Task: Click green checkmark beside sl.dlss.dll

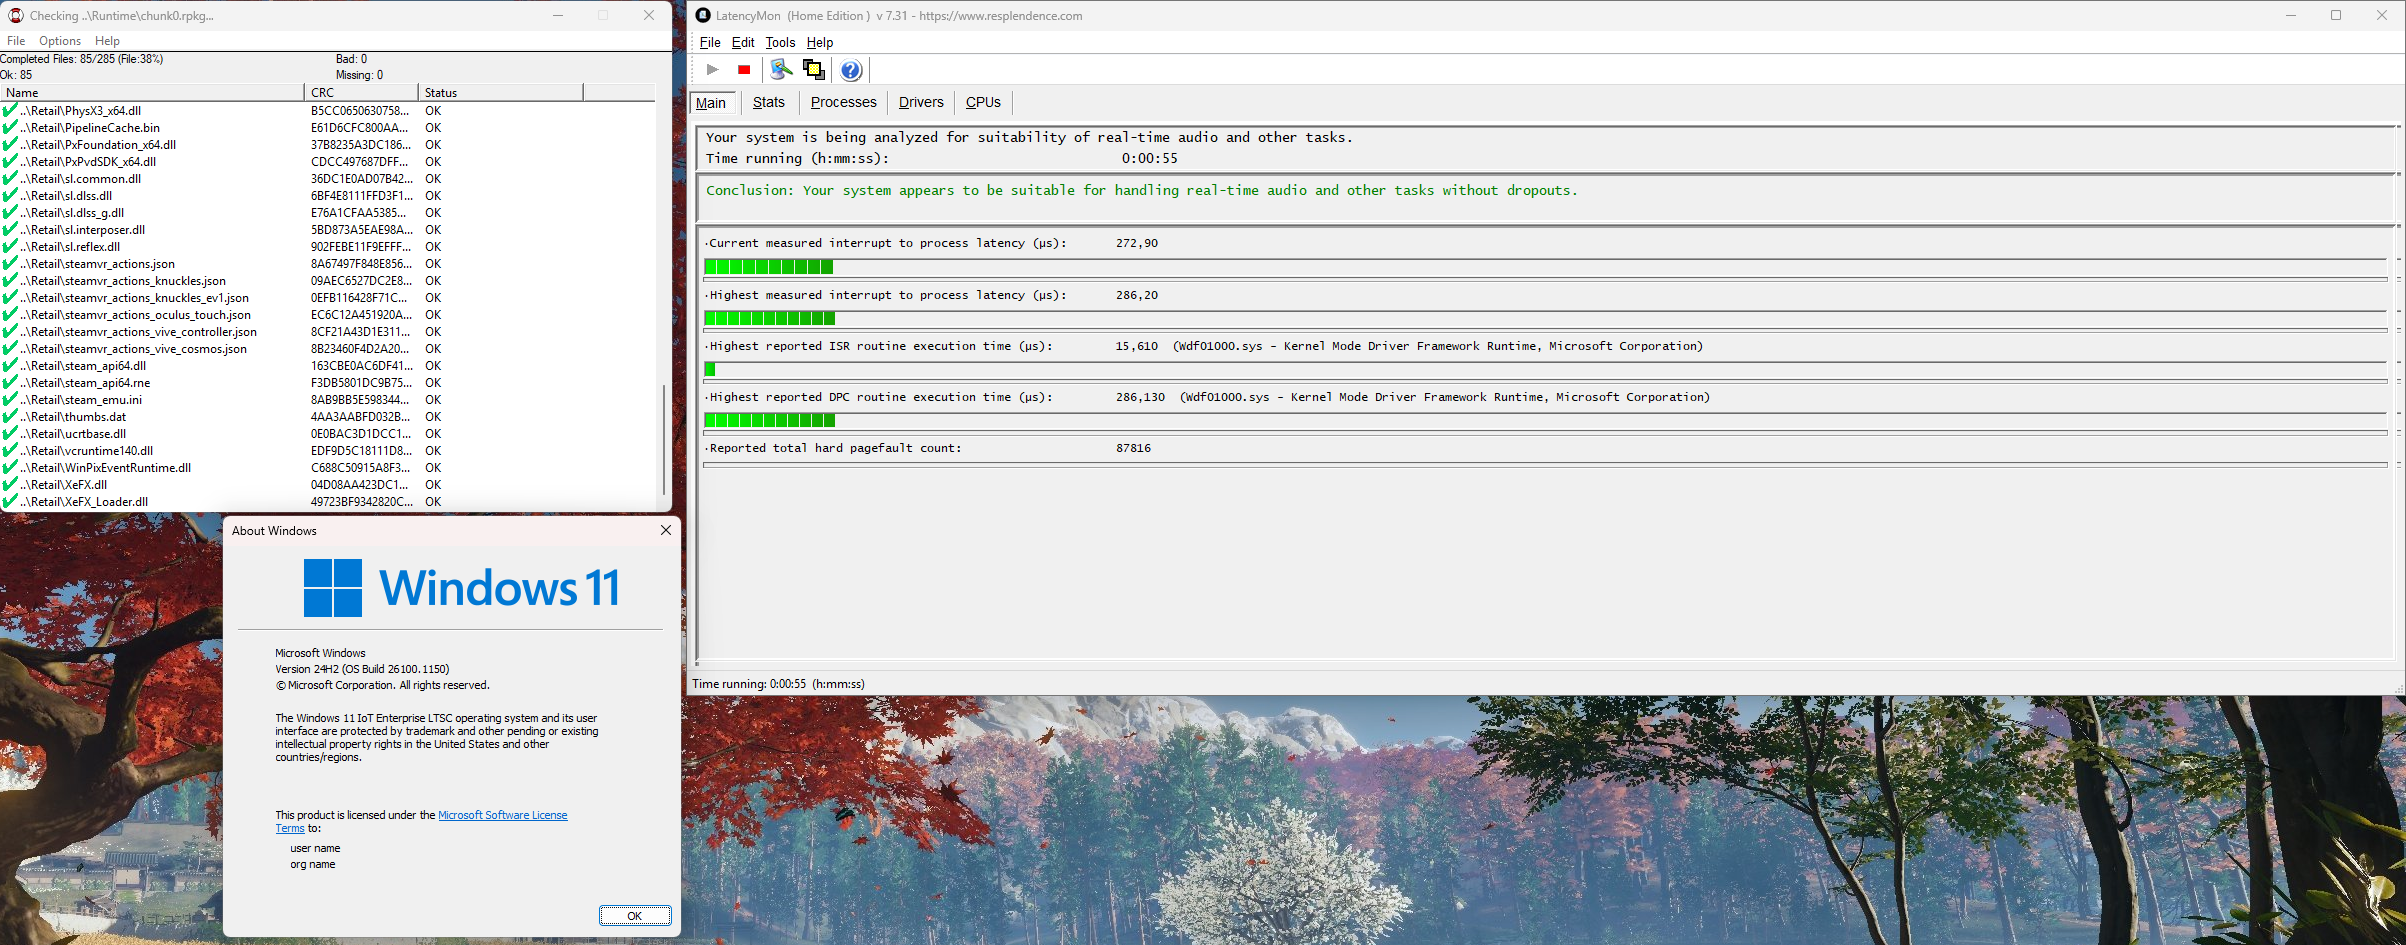Action: (x=10, y=196)
